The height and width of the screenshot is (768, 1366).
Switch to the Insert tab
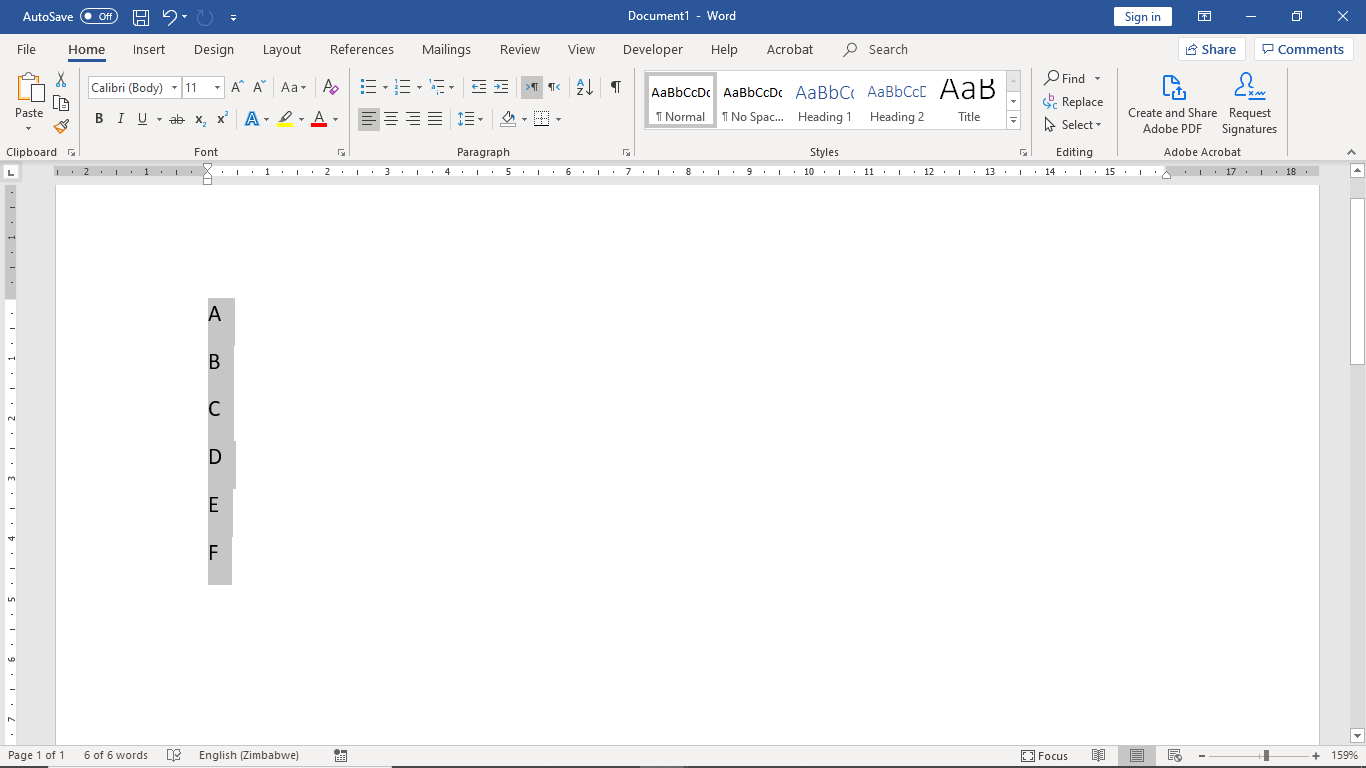tap(149, 49)
